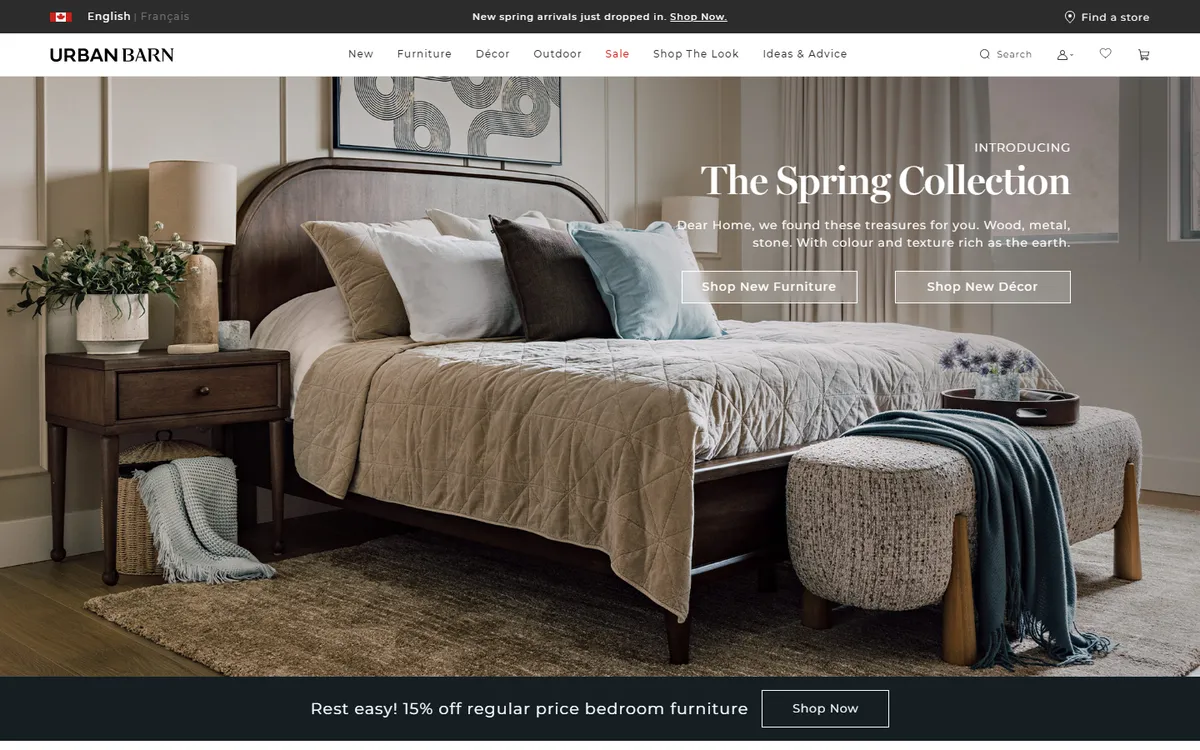Click Shop New Furniture button
Screen dimensions: 1200x750
(769, 287)
